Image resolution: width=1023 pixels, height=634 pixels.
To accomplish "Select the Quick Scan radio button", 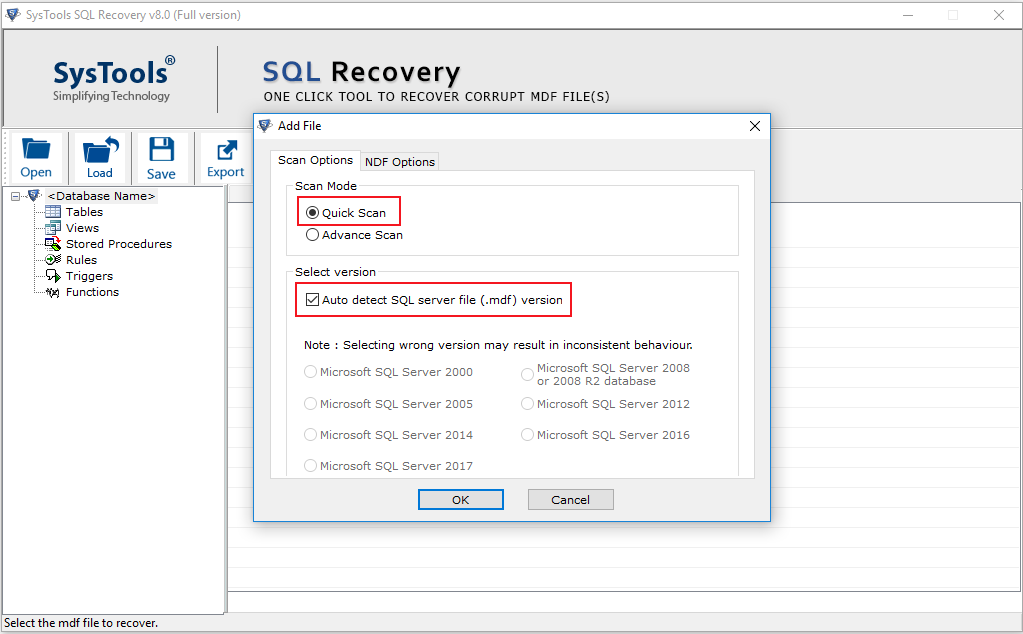I will [313, 213].
